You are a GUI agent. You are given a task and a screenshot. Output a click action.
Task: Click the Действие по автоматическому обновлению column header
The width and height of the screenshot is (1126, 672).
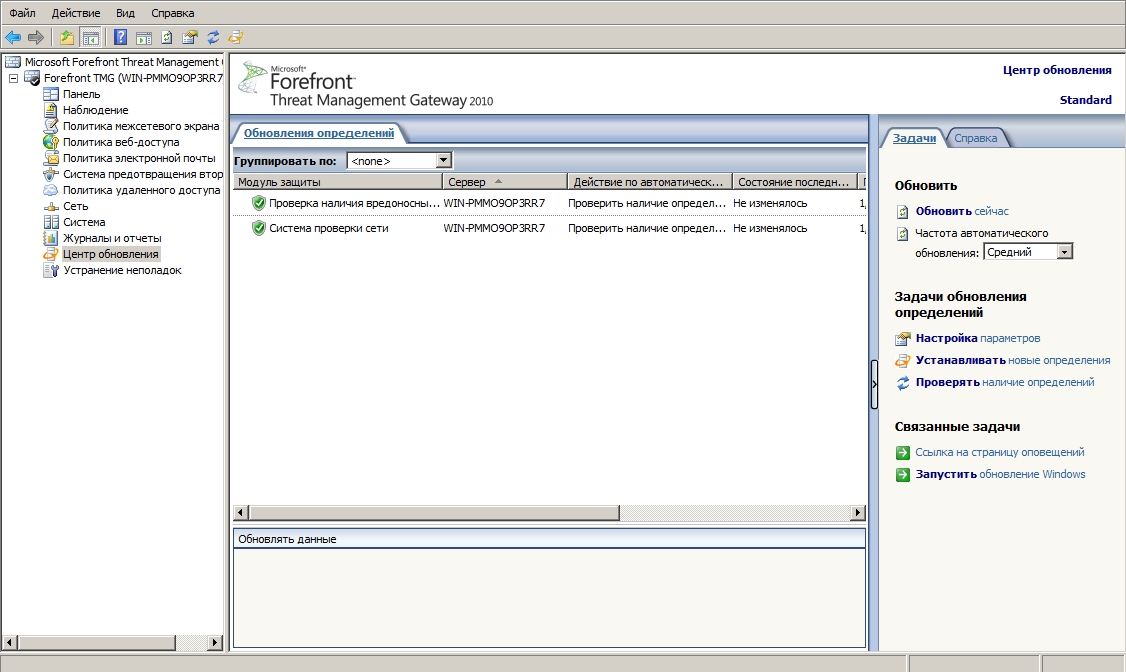(649, 182)
